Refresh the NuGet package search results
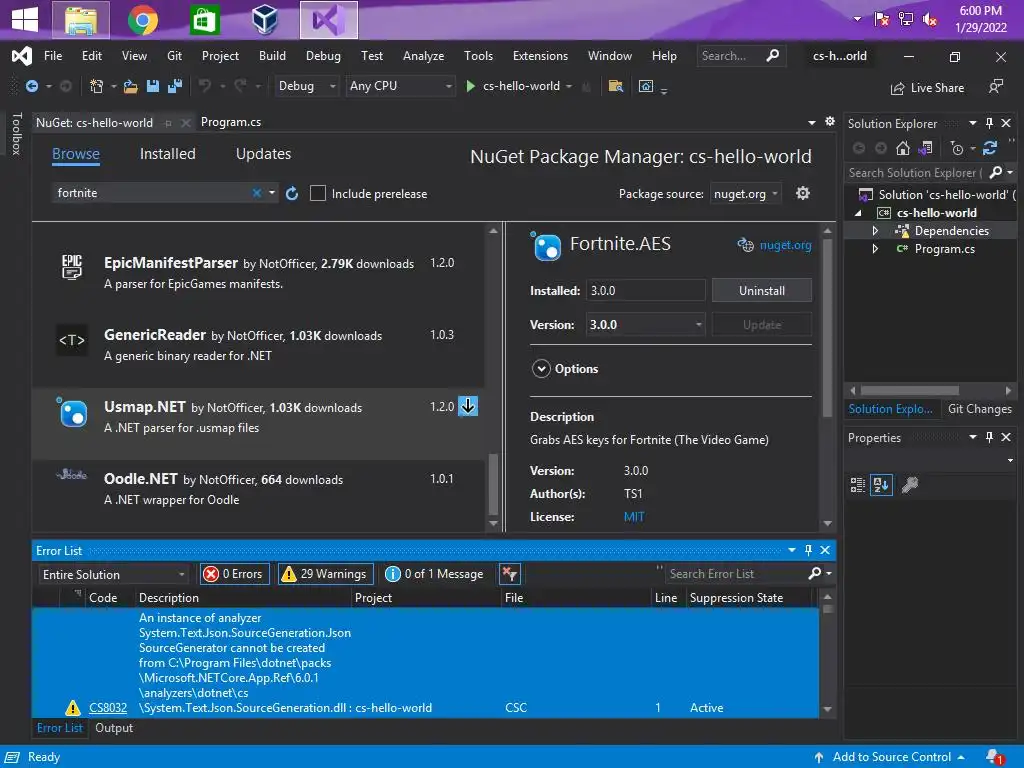The height and width of the screenshot is (768, 1024). [292, 193]
